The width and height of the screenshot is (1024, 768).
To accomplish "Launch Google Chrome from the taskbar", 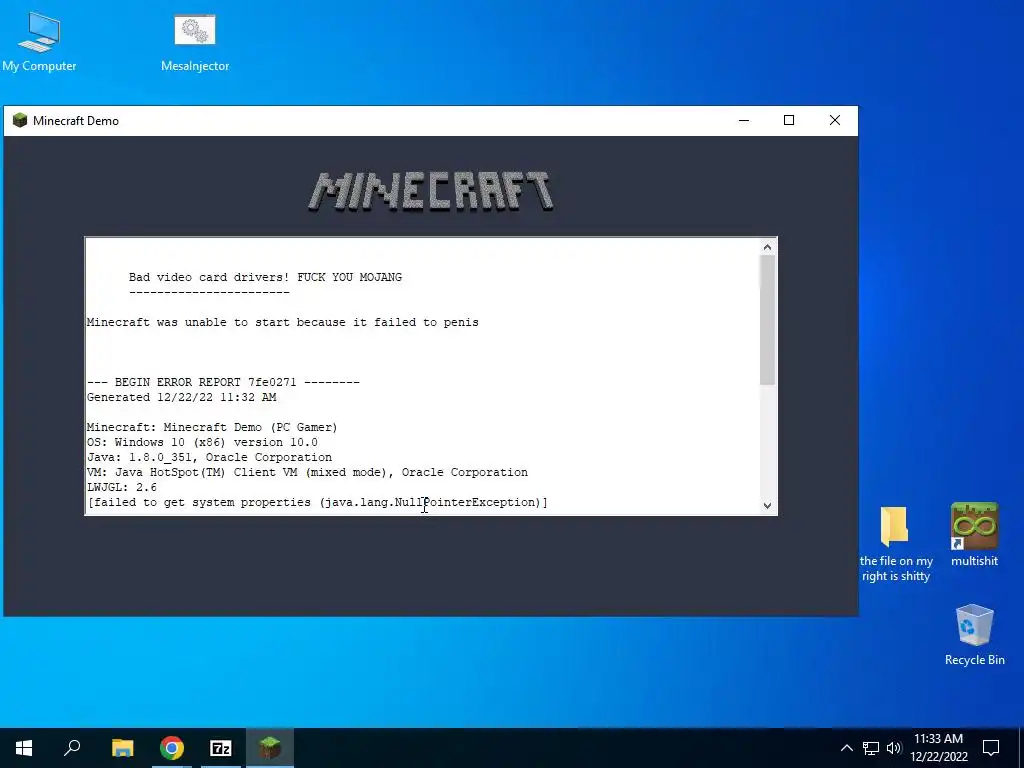I will 172,748.
